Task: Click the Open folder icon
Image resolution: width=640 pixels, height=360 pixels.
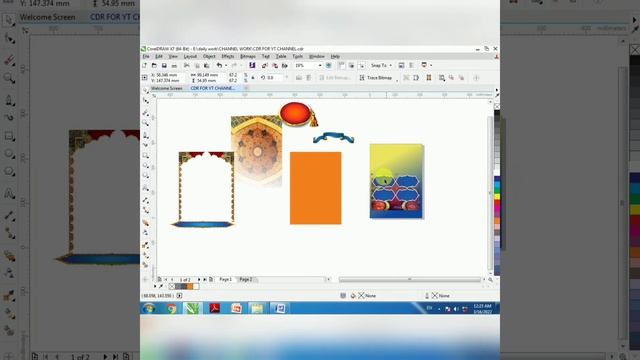Action: coord(154,65)
